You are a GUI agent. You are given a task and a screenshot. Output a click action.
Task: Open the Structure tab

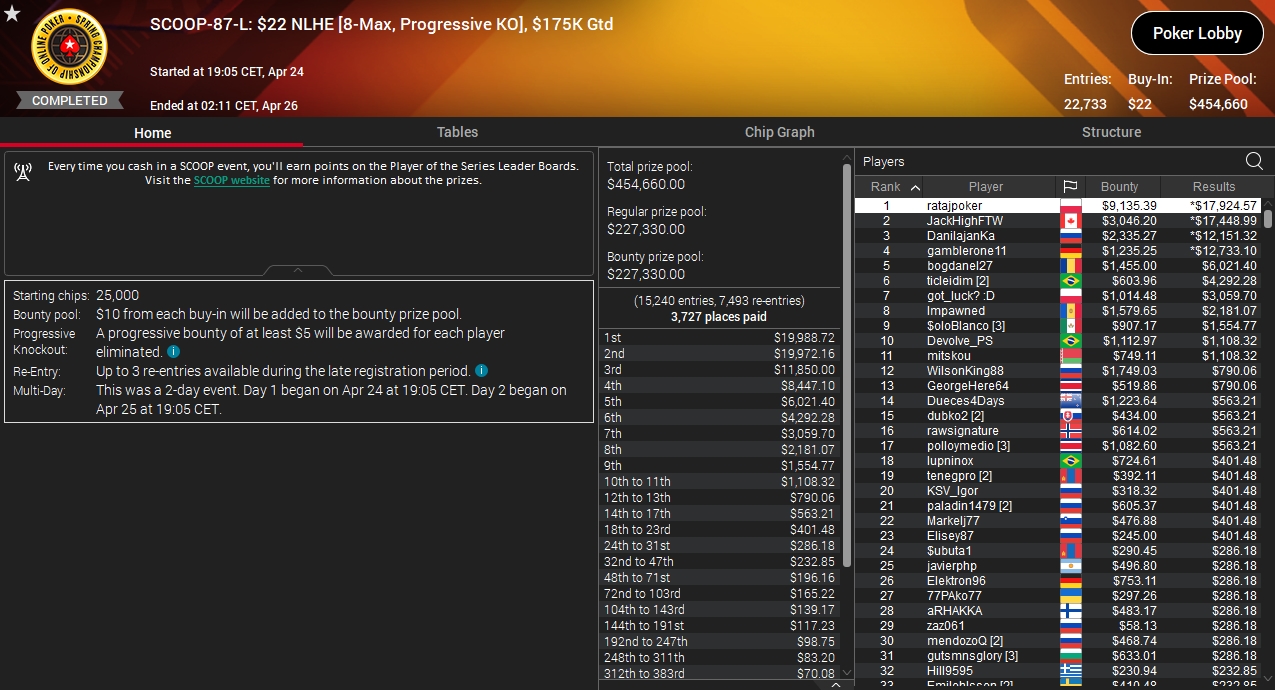[x=1111, y=132]
